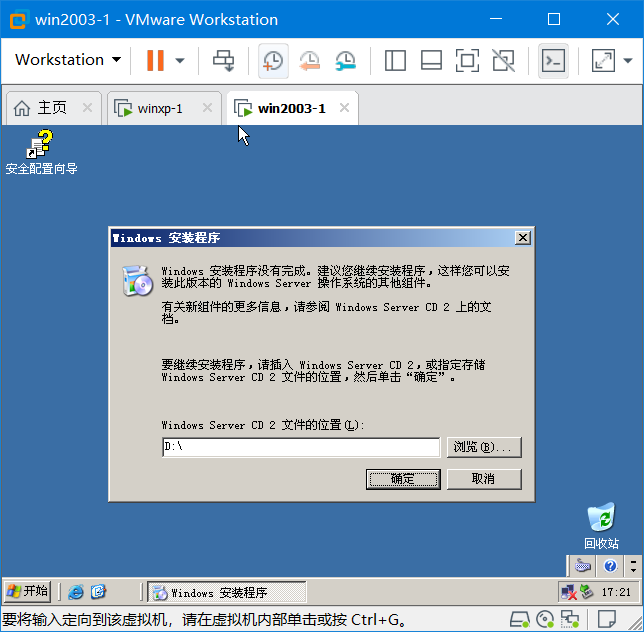Select the 安全配置向导 desktop shortcut
The width and height of the screenshot is (644, 632).
[x=41, y=152]
